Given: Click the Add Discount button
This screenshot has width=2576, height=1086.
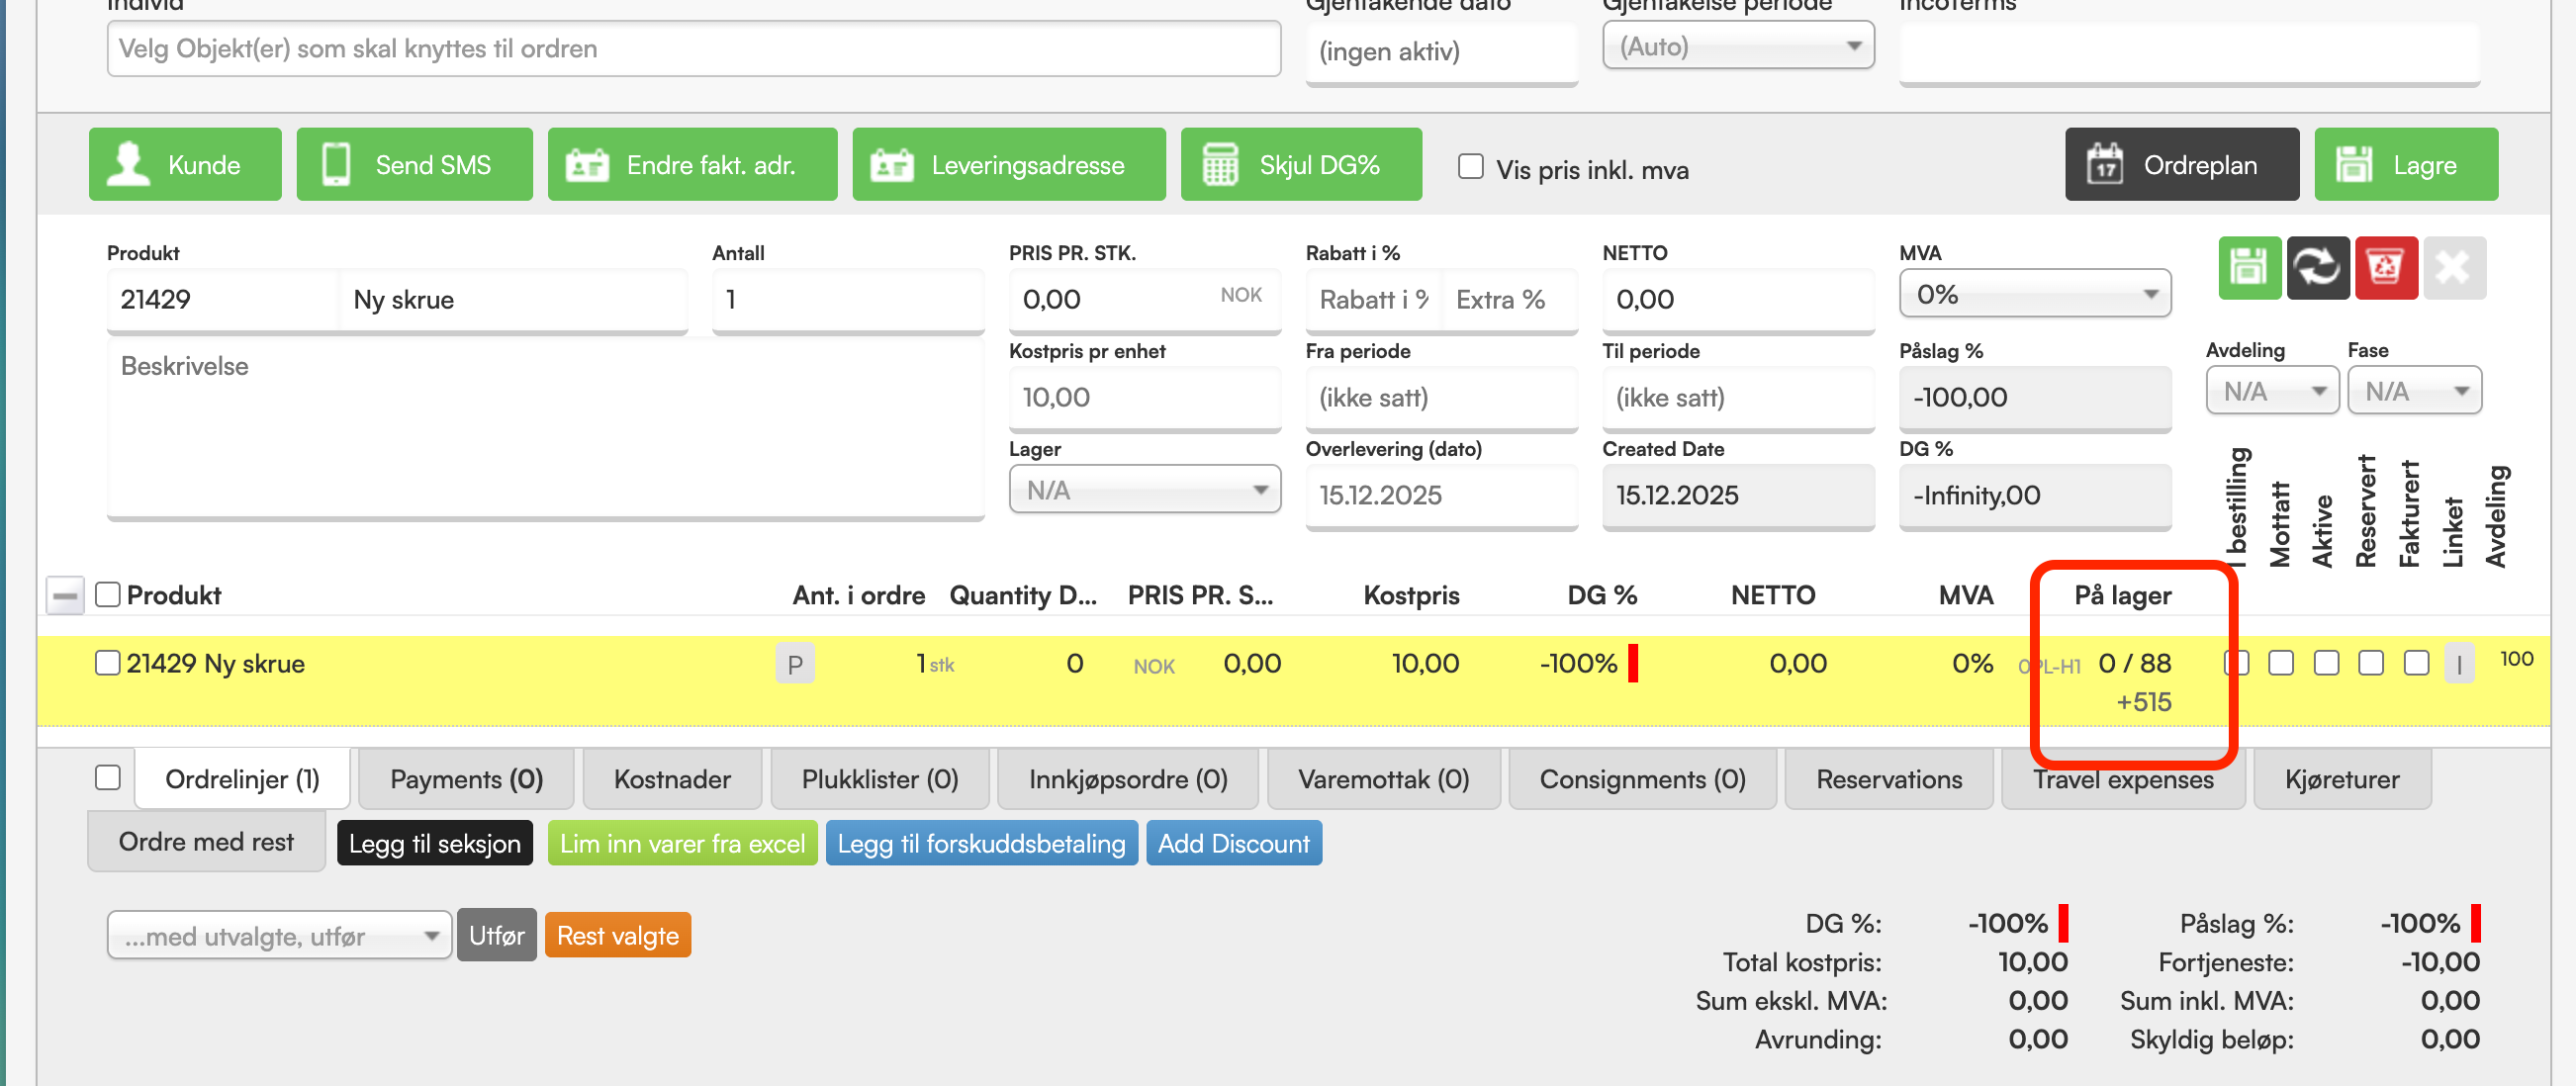Looking at the screenshot, I should point(1233,843).
